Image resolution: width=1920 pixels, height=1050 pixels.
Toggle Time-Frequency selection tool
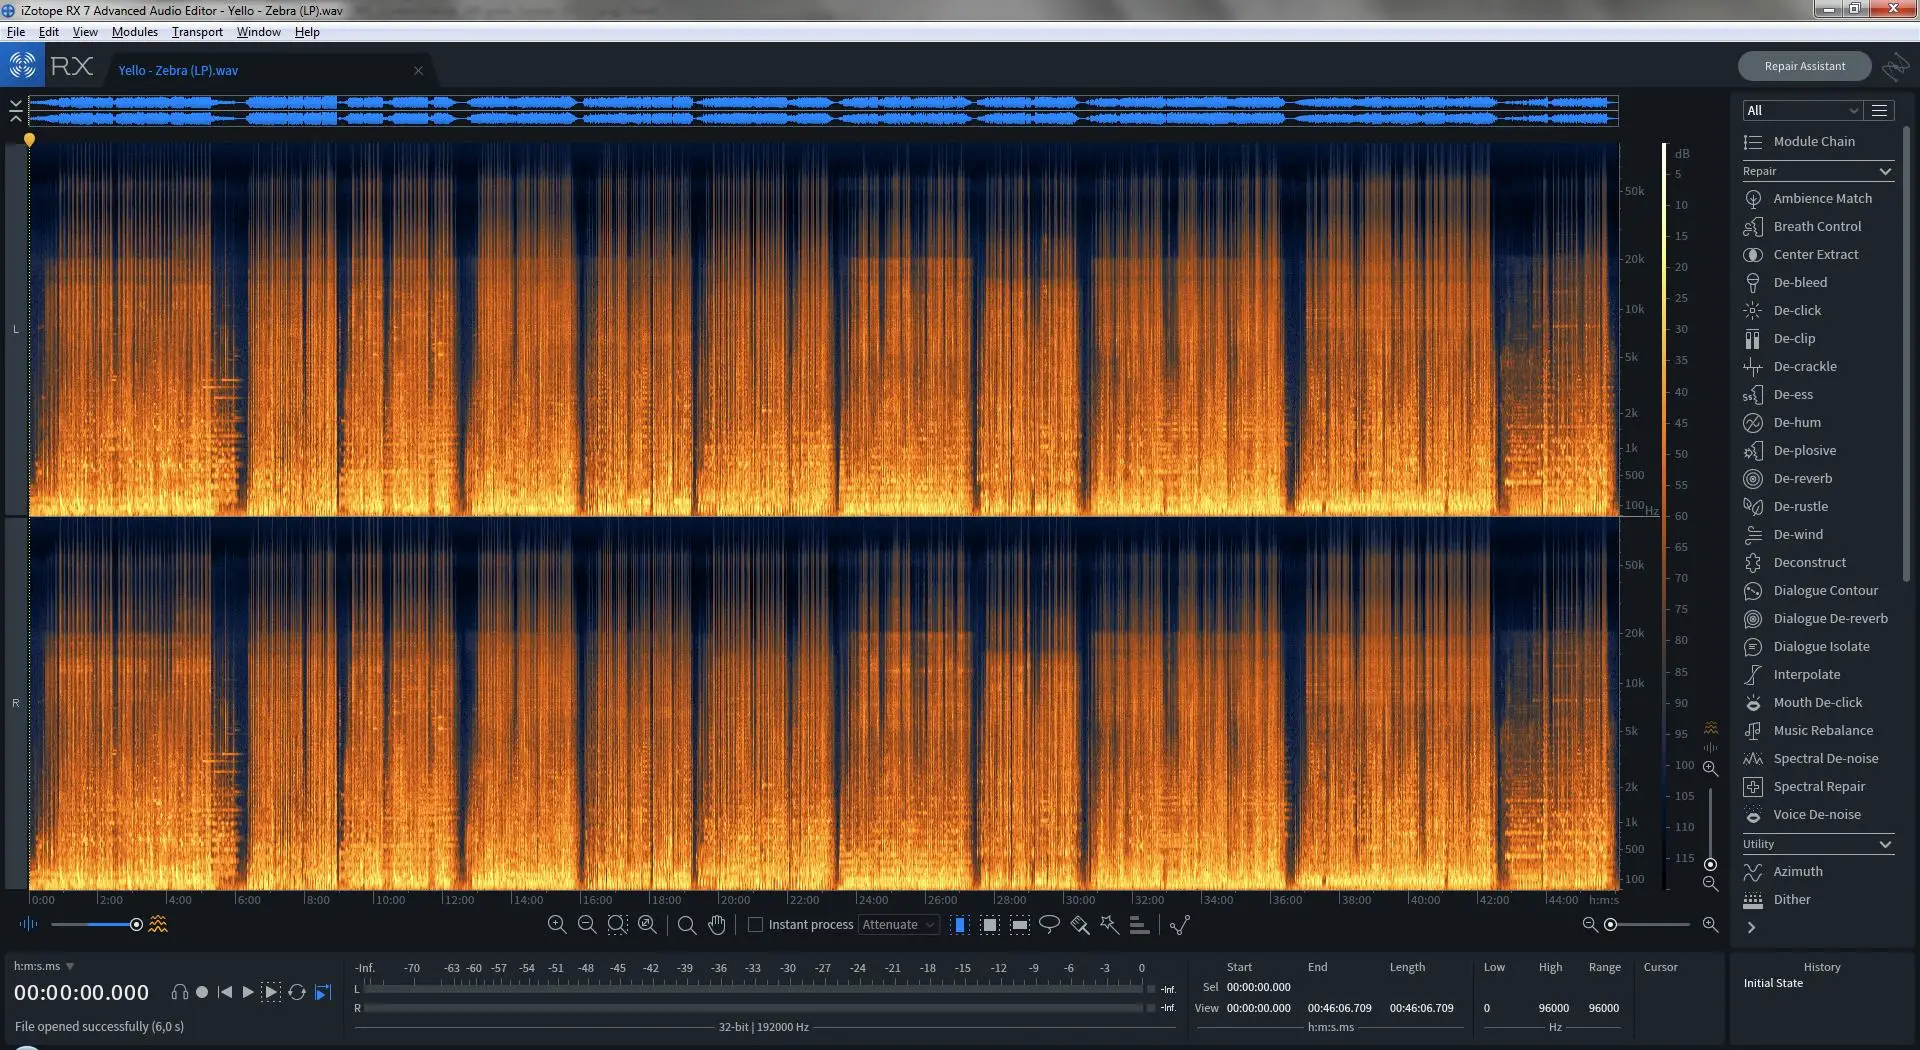[x=990, y=924]
